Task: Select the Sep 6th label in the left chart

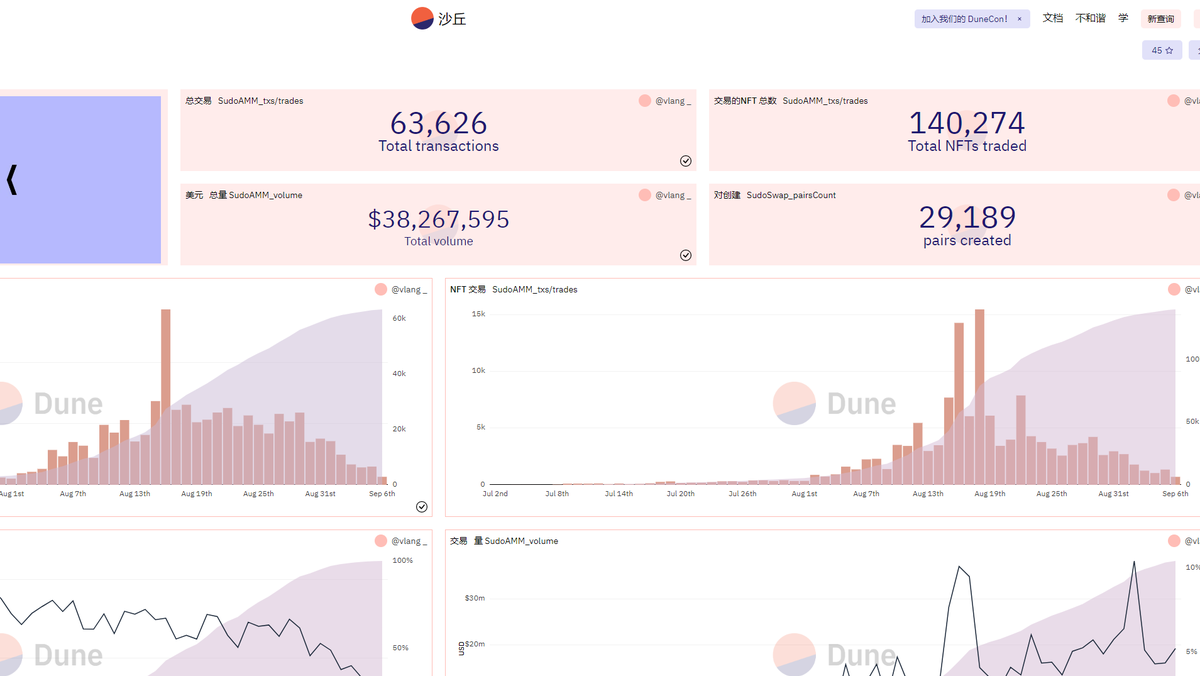Action: (x=381, y=494)
